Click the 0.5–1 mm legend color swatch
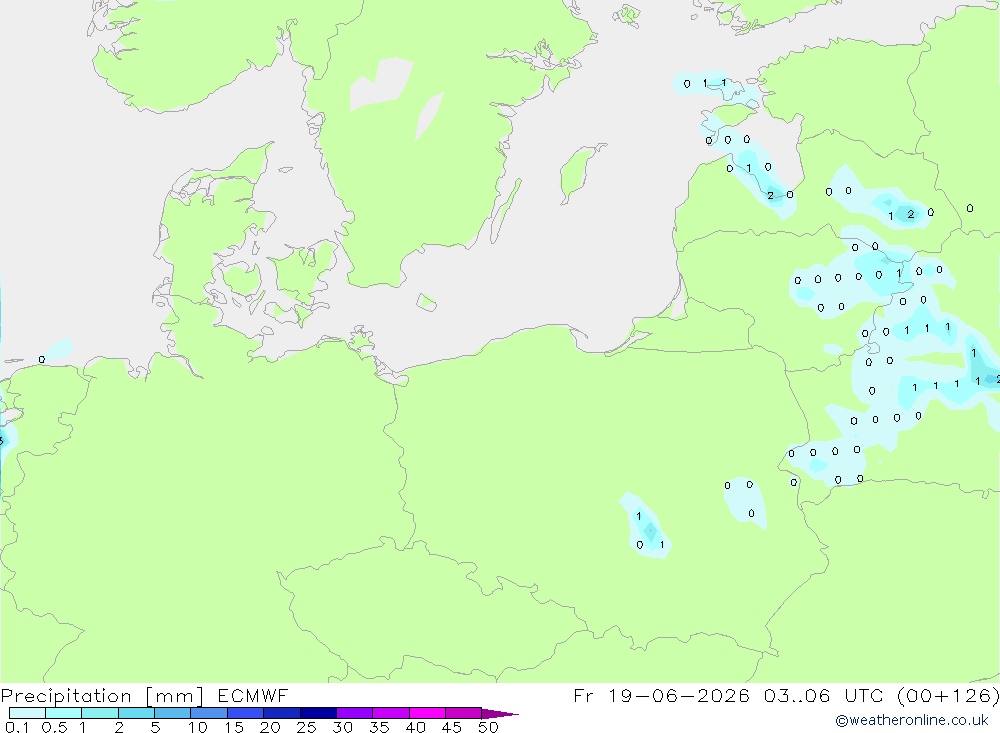The image size is (1000, 733). [64, 713]
